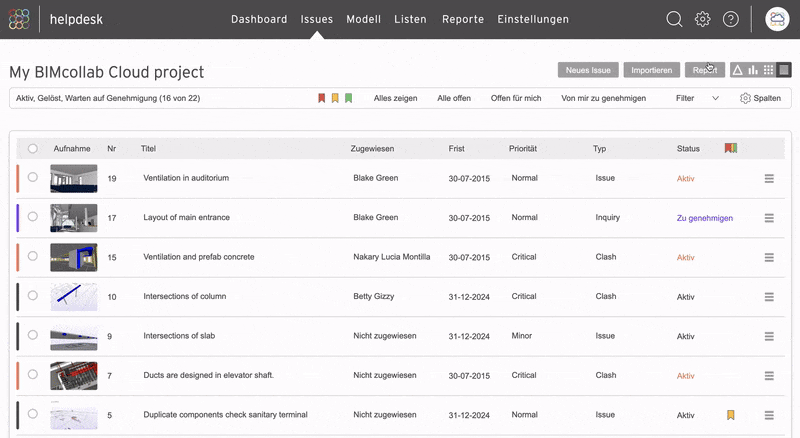Open the search magnifier in header
Screen dimensions: 800x438
pos(675,19)
